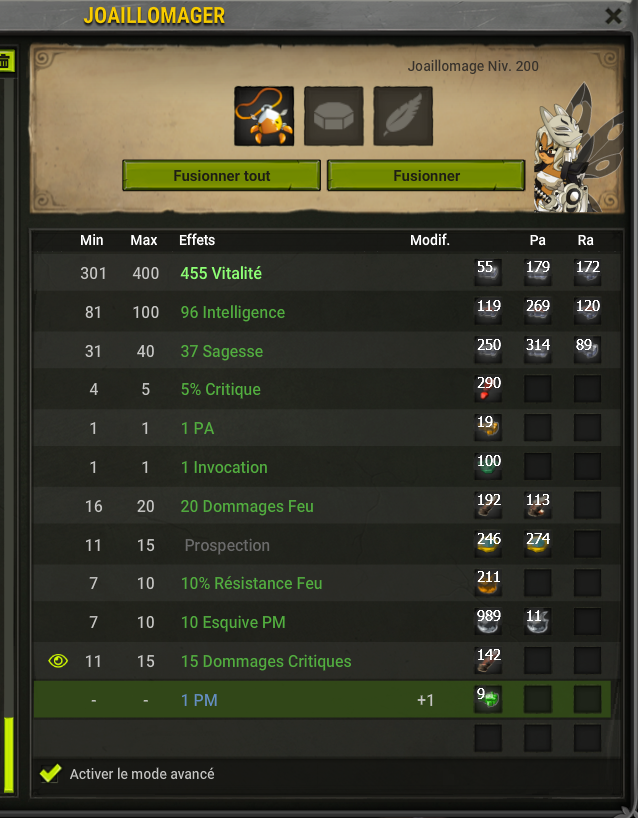The width and height of the screenshot is (638, 818).
Task: Select the 55 Vitalité rune
Action: click(x=488, y=272)
